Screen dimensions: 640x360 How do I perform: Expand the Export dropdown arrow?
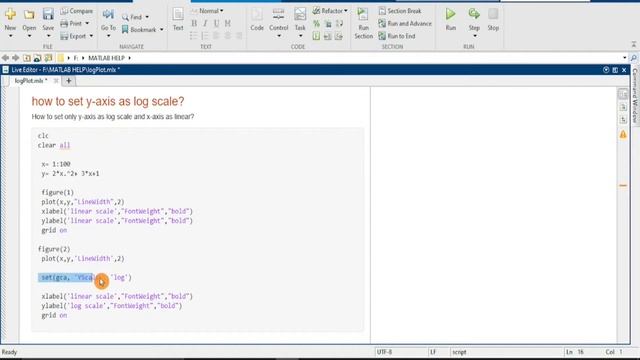coord(91,36)
